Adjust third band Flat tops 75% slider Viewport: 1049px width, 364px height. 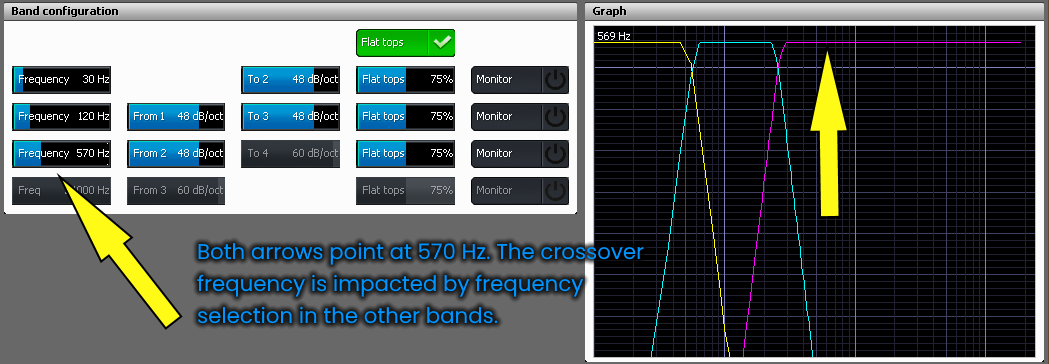[x=405, y=153]
